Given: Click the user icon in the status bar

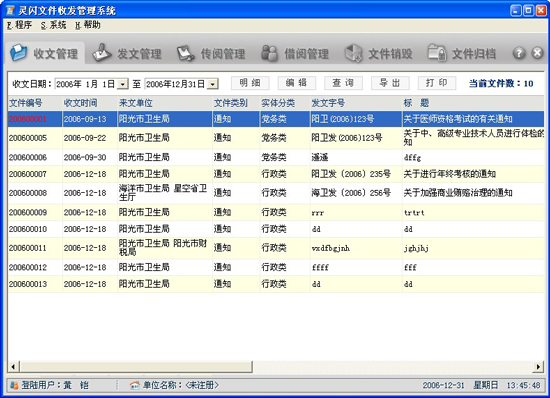Looking at the screenshot, I should pyautogui.click(x=14, y=385).
